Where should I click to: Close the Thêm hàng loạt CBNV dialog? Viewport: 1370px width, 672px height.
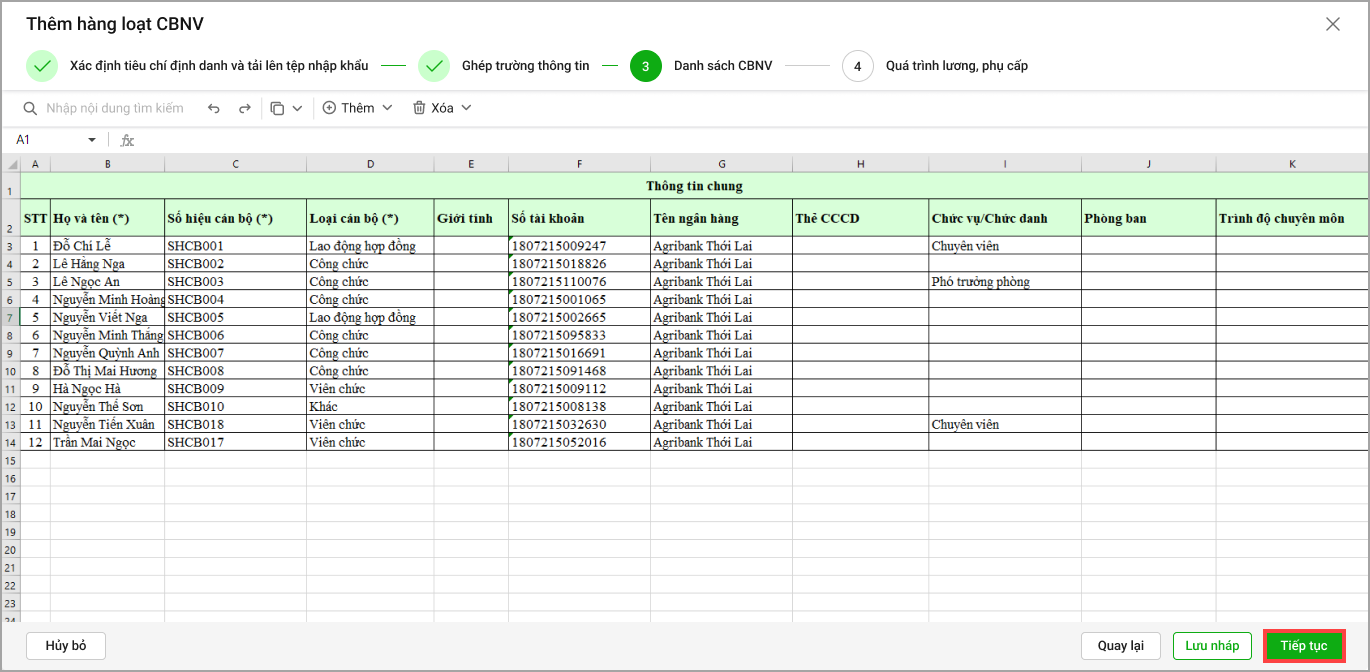[x=1332, y=24]
